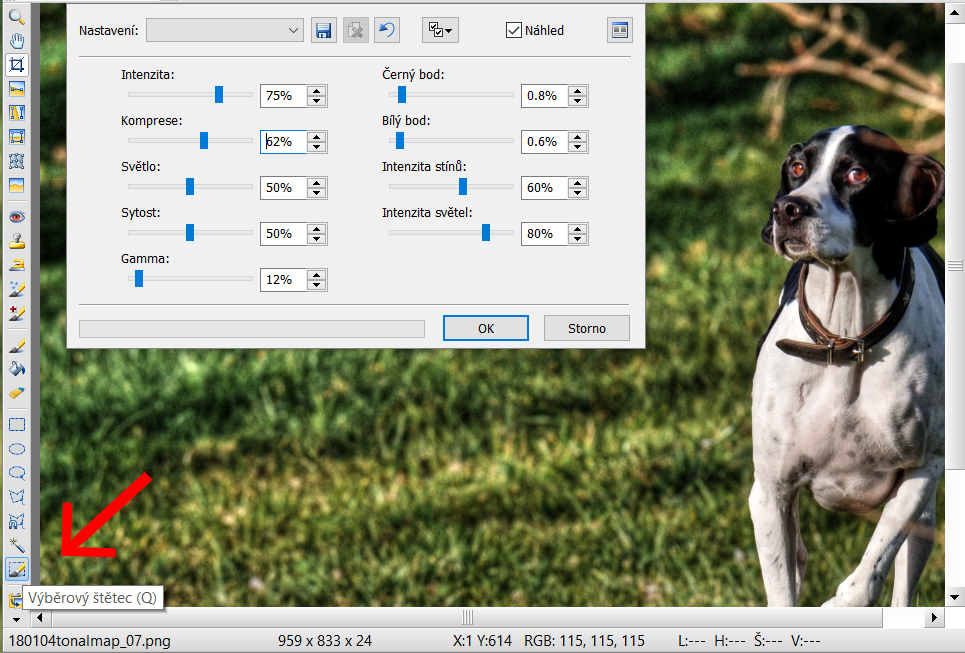Screen dimensions: 965x653
Task: Select the Red eye removal tool
Action: click(x=17, y=217)
